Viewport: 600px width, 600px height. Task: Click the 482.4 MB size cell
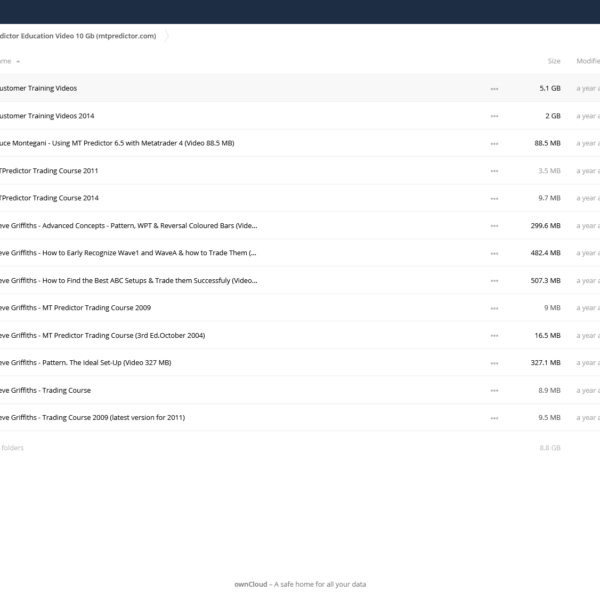click(x=546, y=253)
